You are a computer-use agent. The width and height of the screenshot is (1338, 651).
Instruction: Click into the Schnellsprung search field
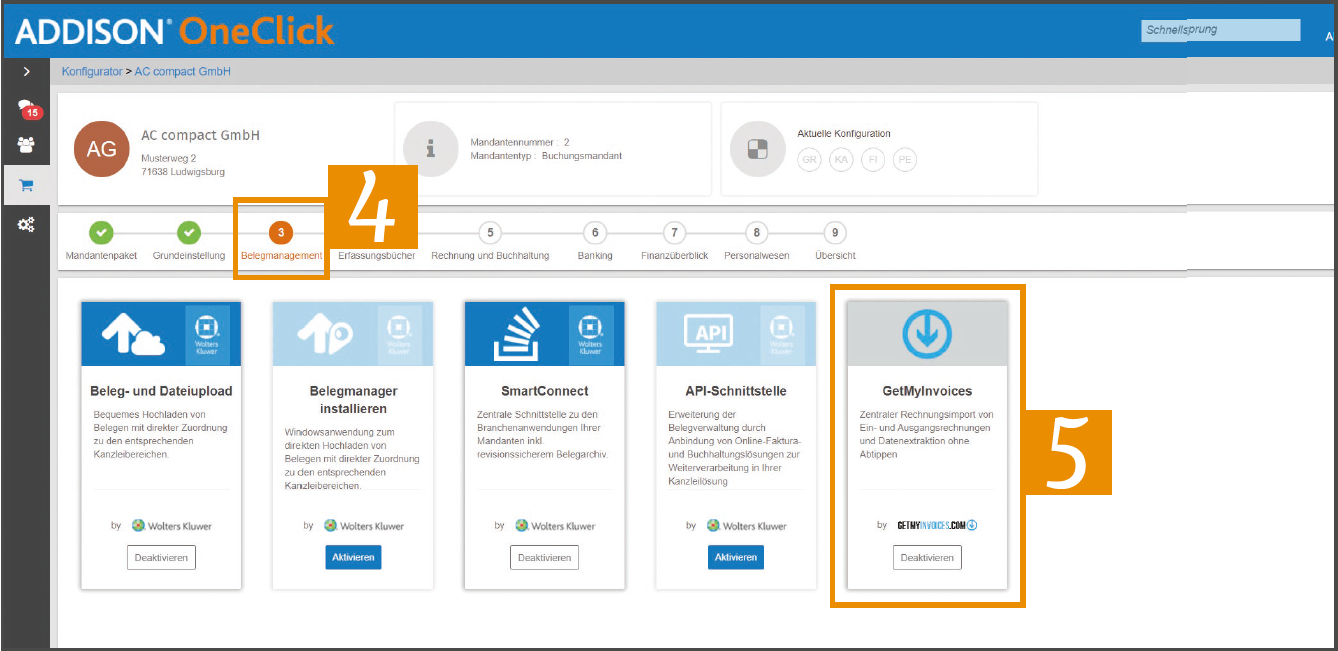click(1220, 30)
